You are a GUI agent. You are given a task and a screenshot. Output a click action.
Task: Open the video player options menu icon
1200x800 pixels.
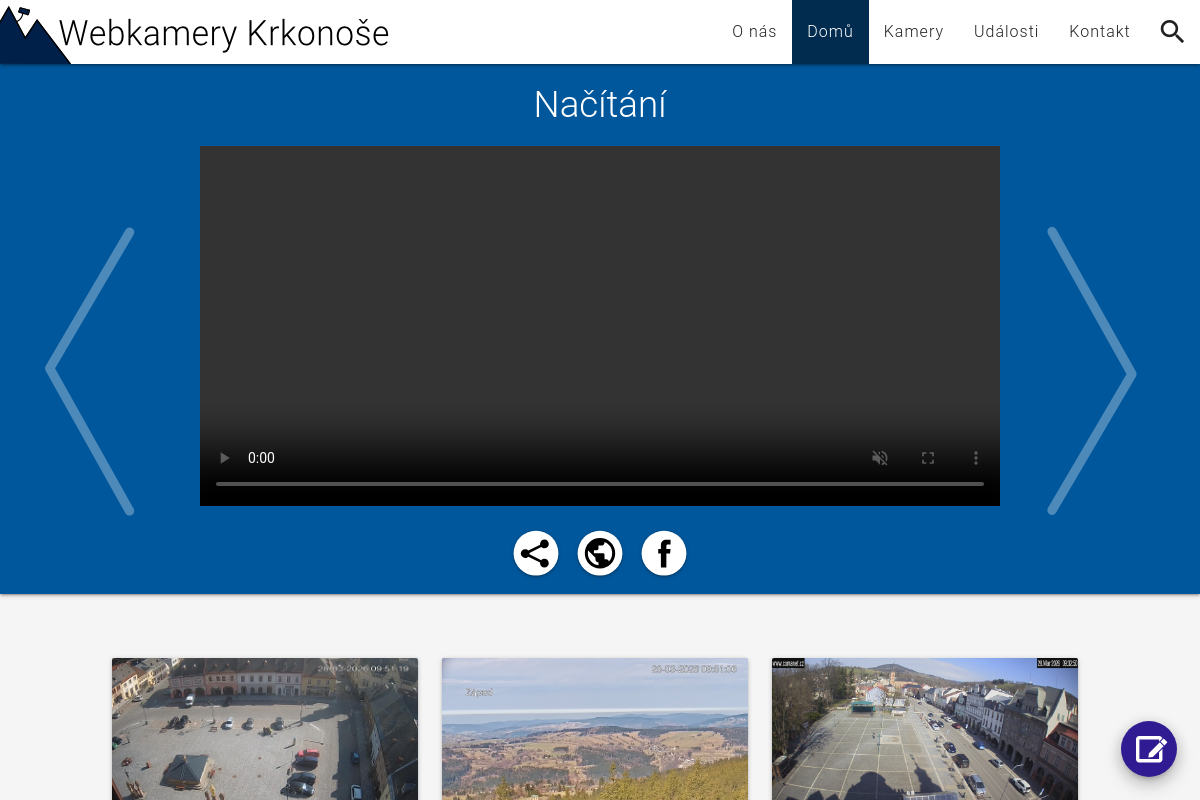(x=976, y=458)
